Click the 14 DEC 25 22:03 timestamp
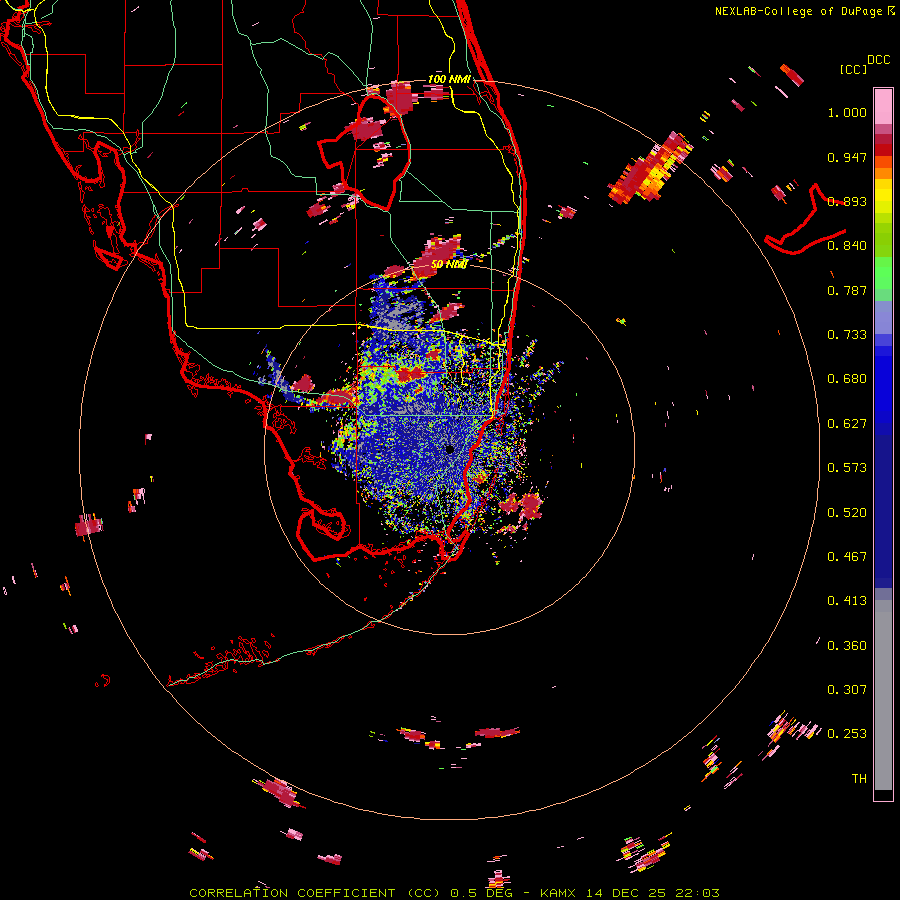Viewport: 900px width, 900px height. [x=653, y=893]
